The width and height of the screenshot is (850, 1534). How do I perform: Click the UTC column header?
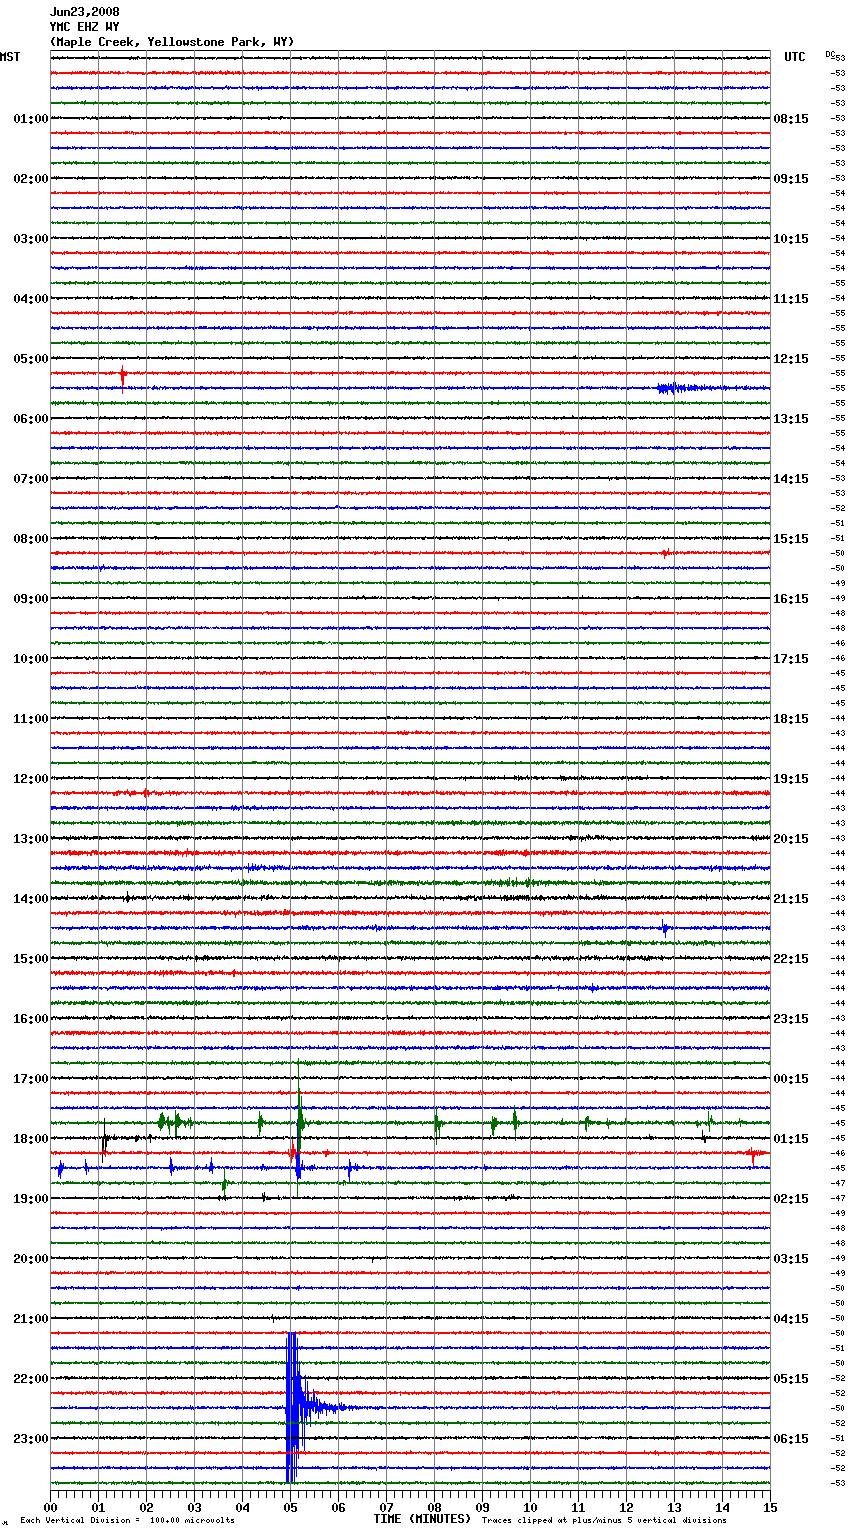[794, 57]
